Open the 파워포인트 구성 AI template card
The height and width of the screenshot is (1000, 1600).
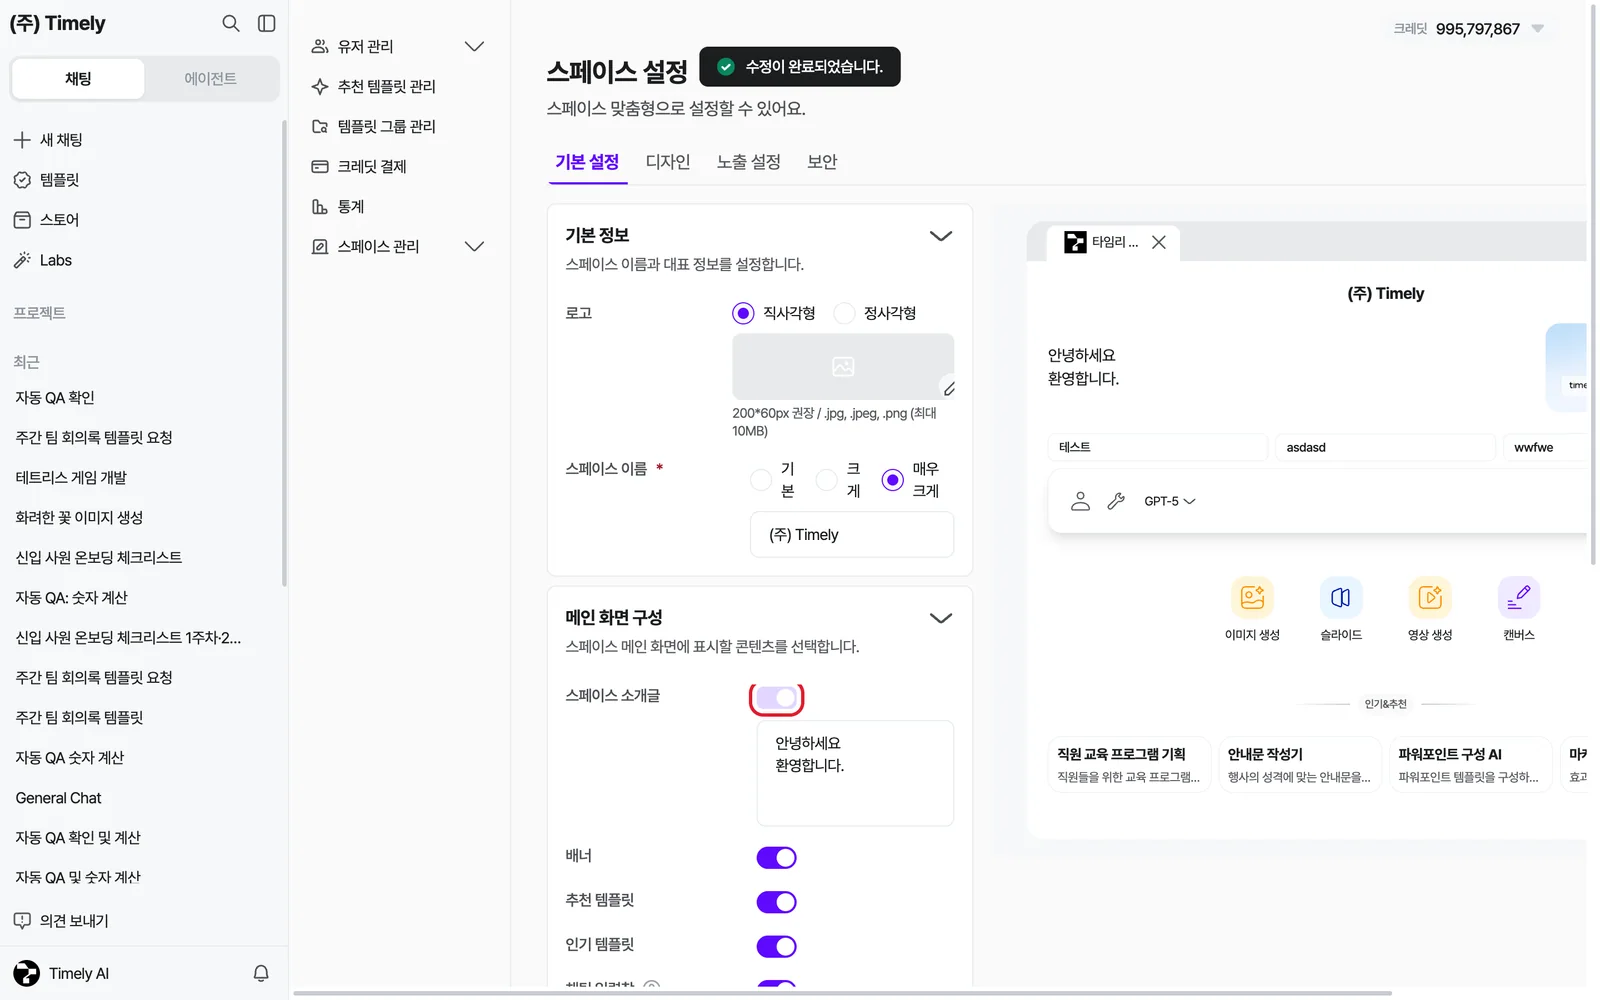(1470, 765)
